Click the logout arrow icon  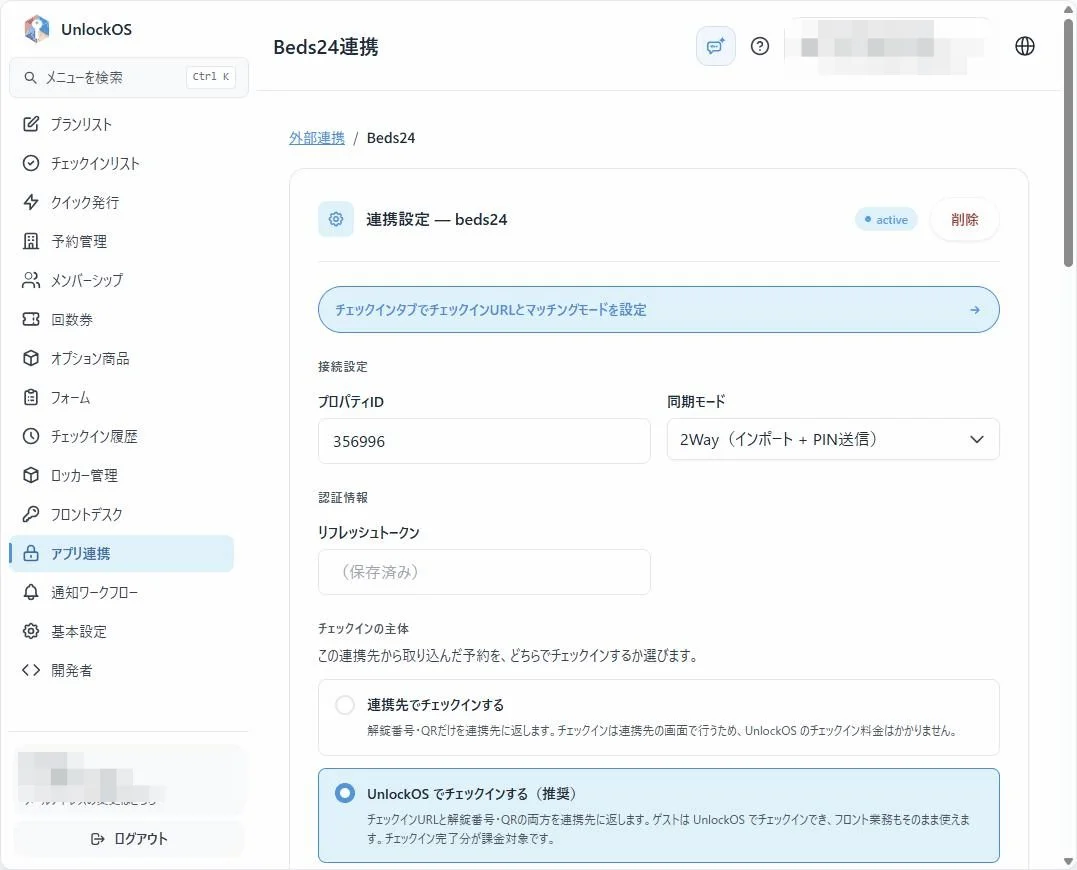point(98,838)
